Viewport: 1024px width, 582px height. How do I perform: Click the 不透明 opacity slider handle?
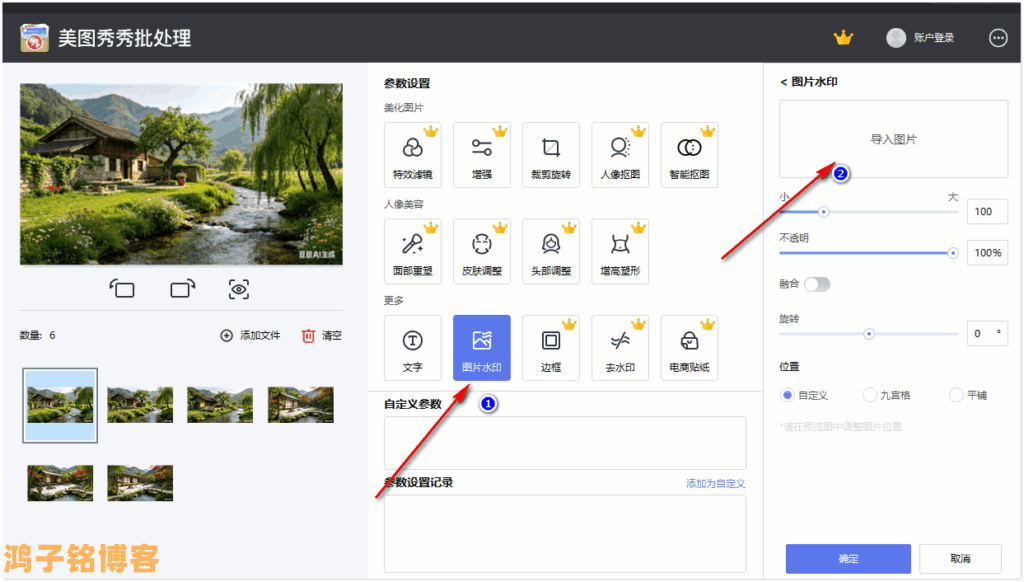953,253
